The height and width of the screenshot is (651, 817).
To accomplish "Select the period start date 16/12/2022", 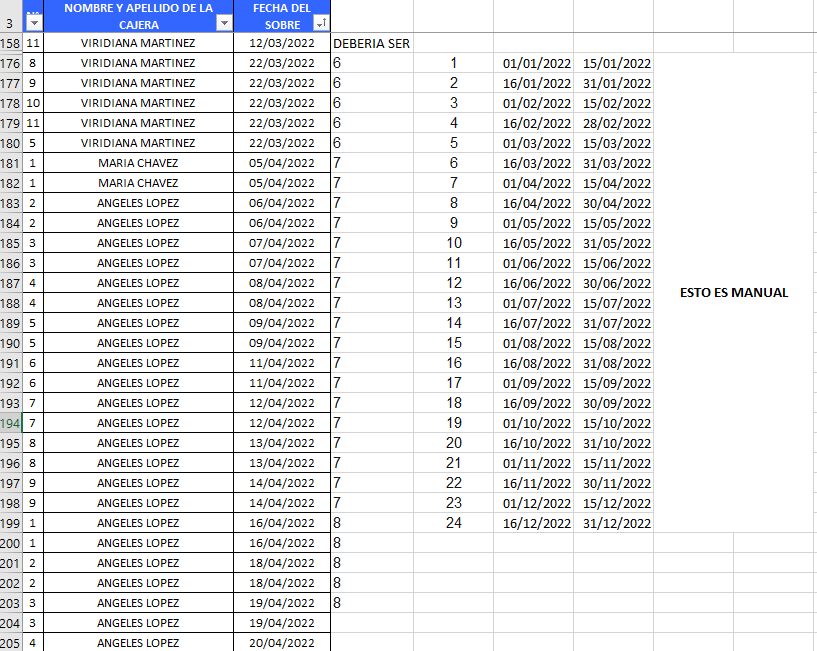I will click(x=534, y=523).
